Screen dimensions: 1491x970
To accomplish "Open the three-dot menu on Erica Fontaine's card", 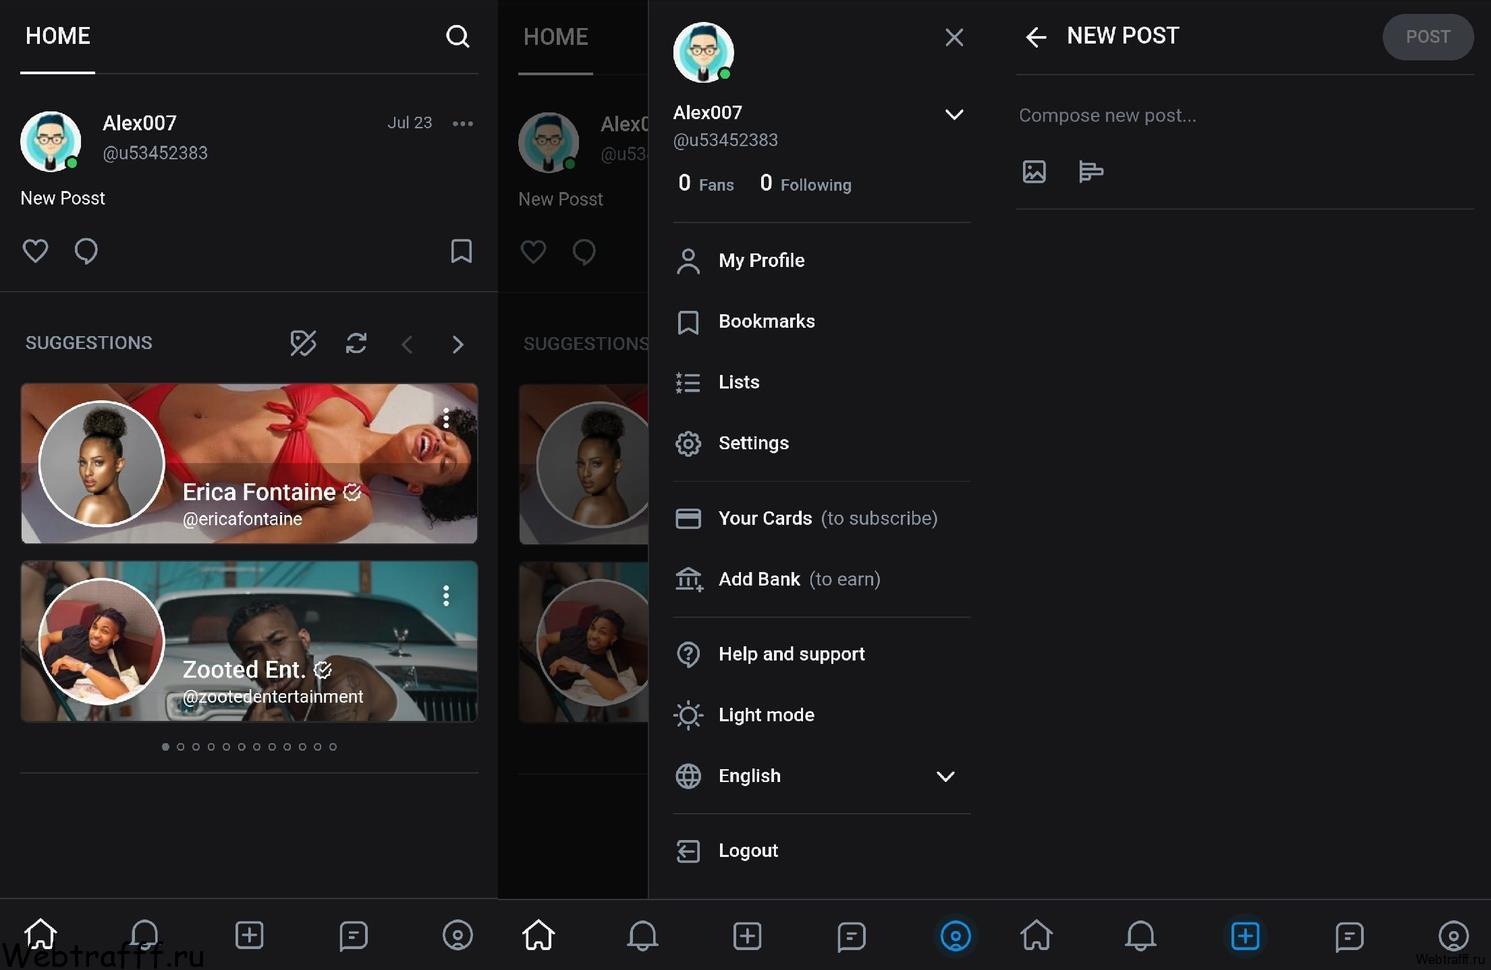I will (446, 419).
